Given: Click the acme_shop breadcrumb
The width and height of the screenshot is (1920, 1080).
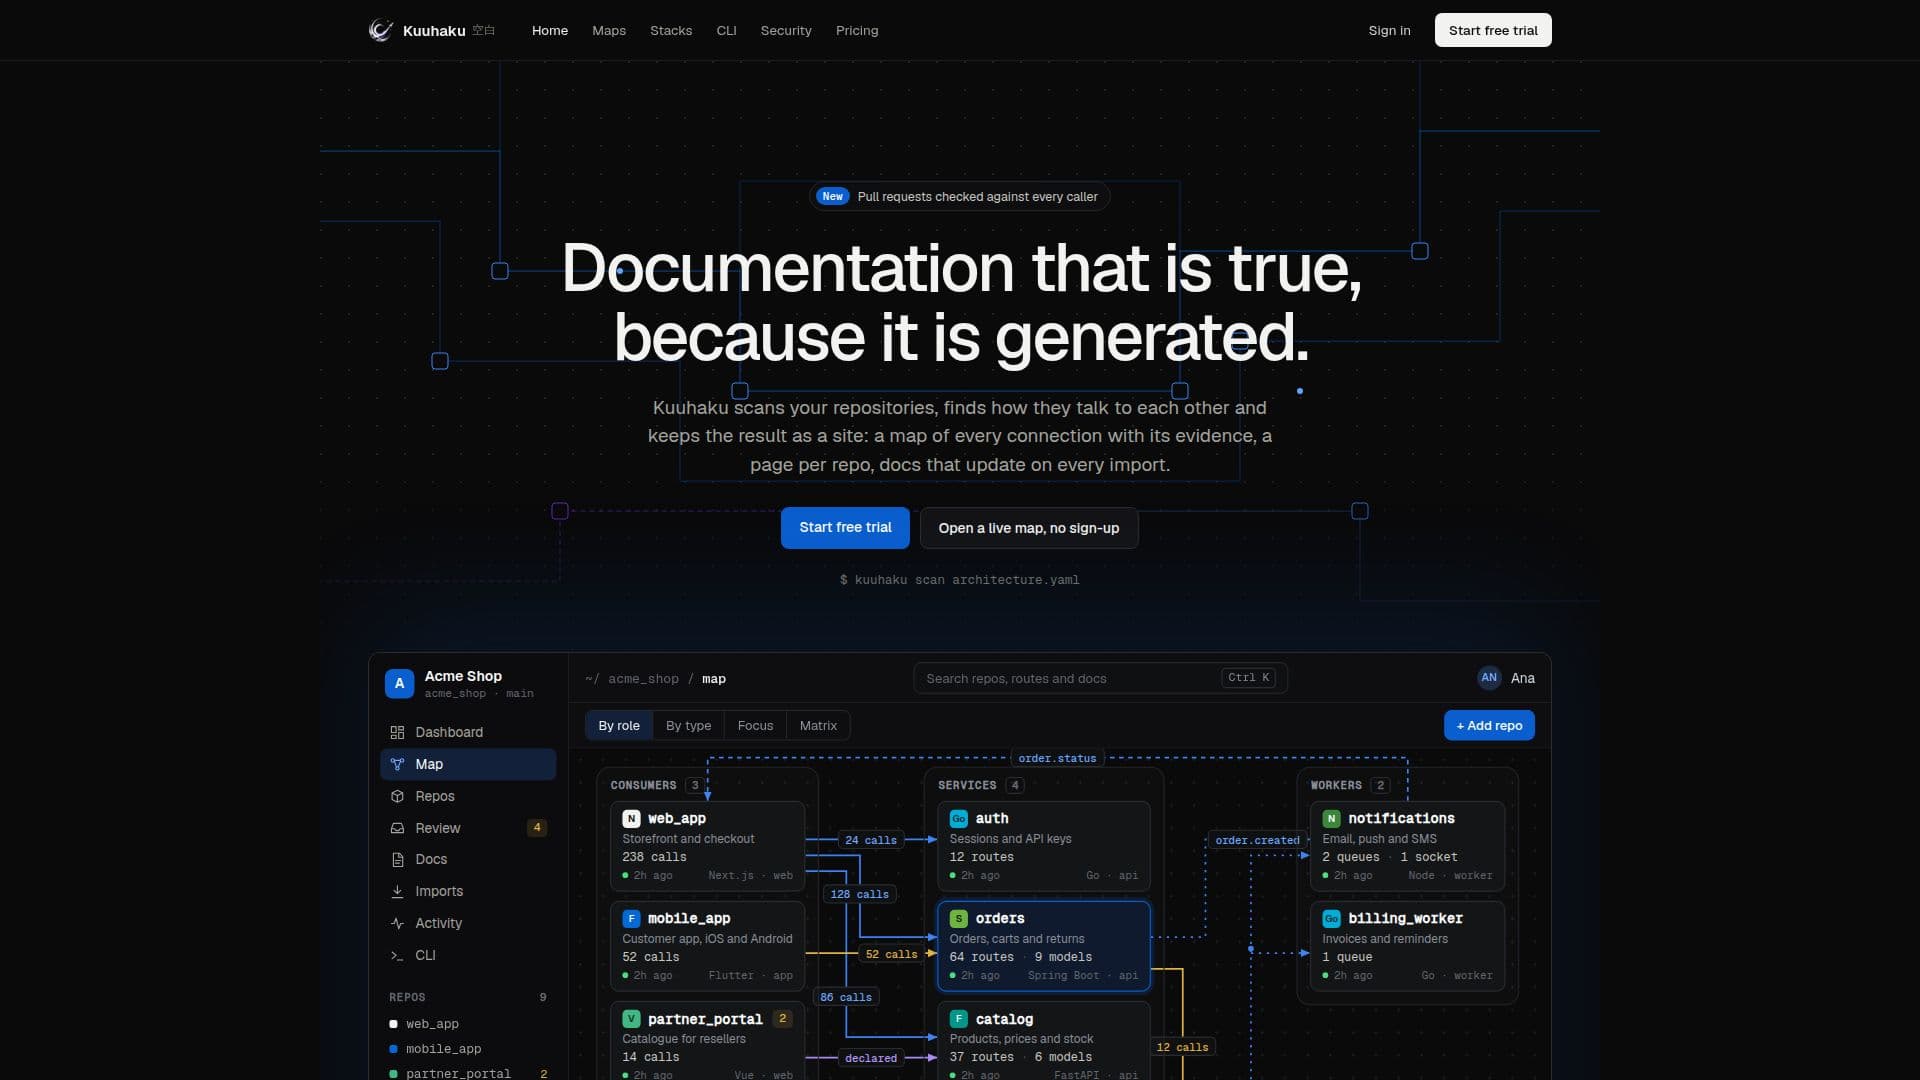Looking at the screenshot, I should (x=643, y=679).
